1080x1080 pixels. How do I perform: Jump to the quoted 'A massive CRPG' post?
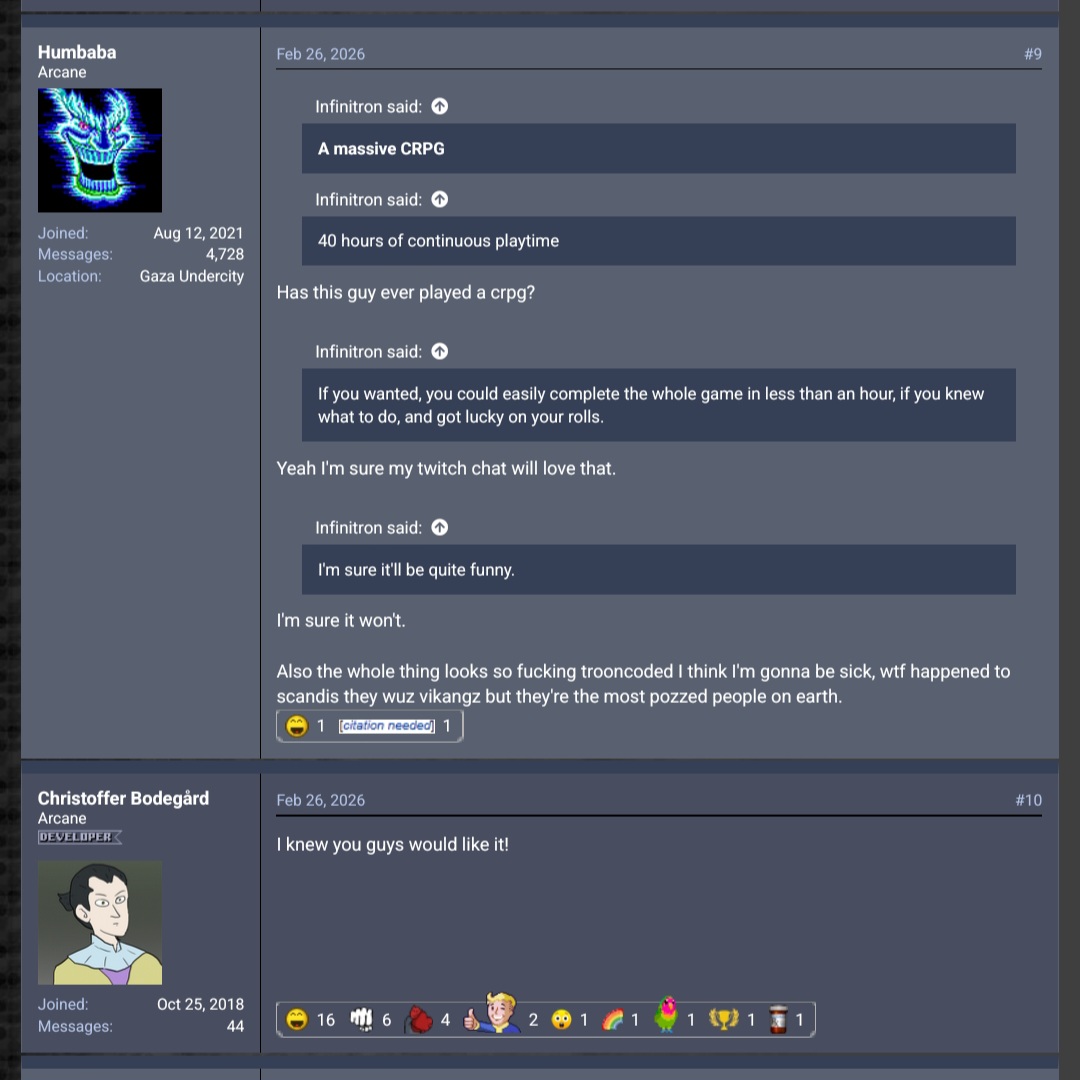point(439,106)
